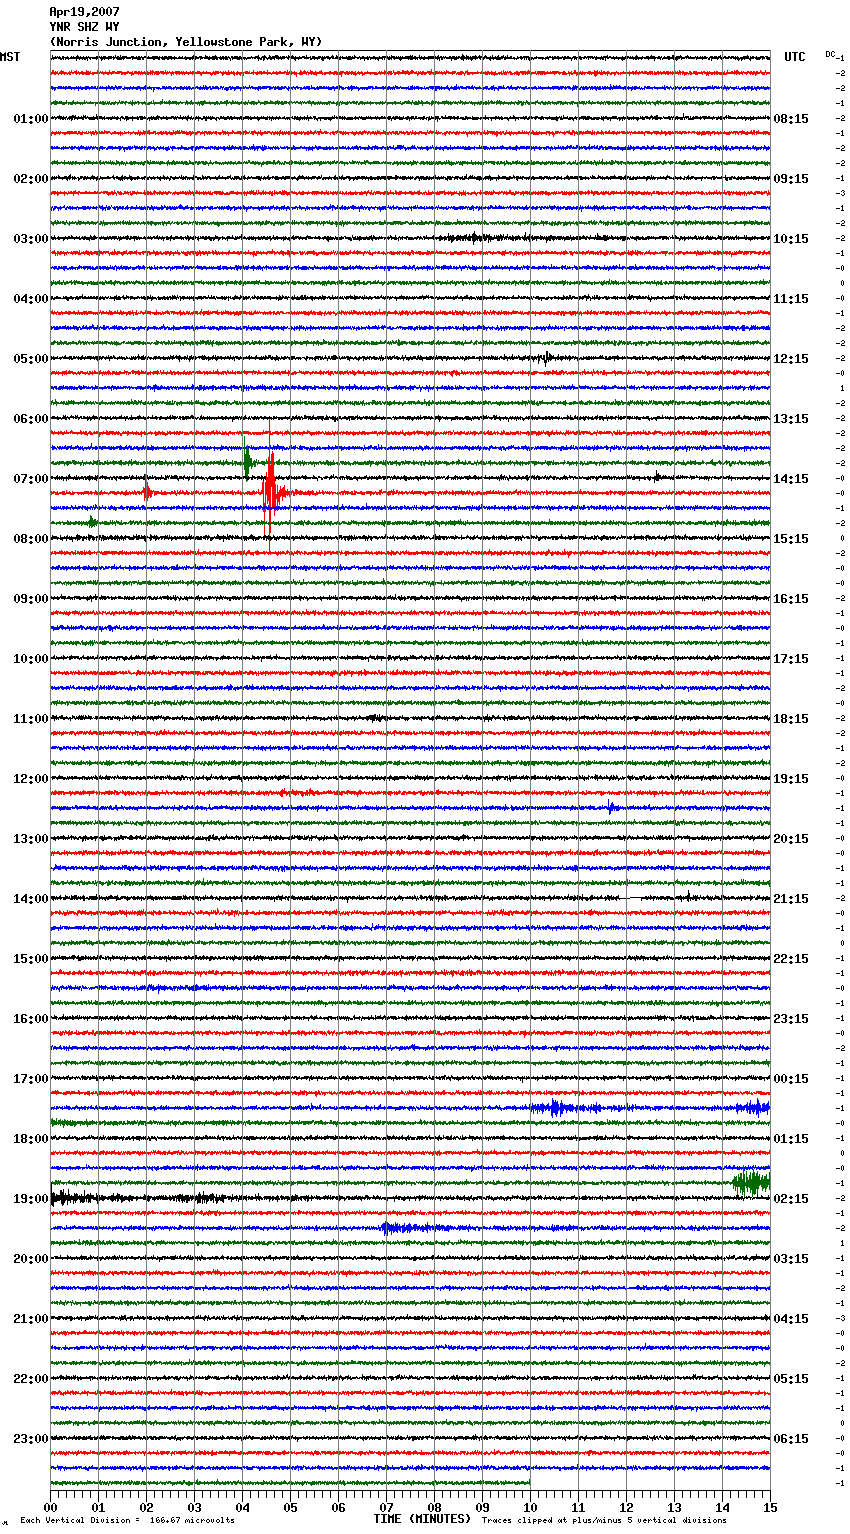Click the "DC" column heading
Screen dimensions: 850x1534
pyautogui.click(x=830, y=54)
